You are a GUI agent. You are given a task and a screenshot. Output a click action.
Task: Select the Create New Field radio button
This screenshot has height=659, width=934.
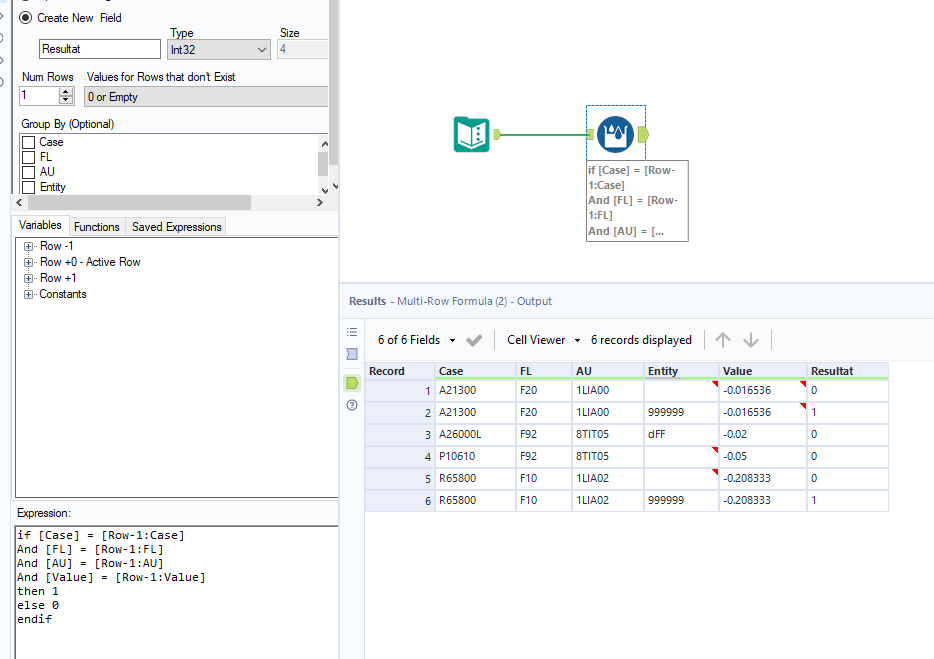pos(25,18)
